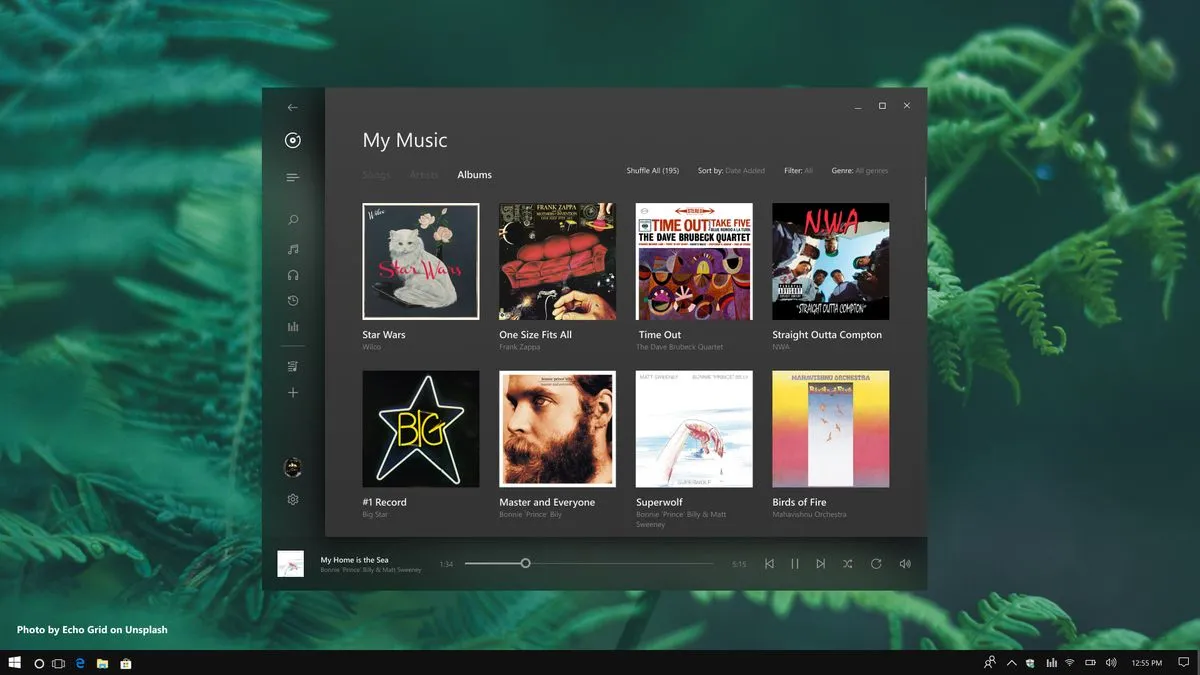Screen dimensions: 1200x675
Task: Click the album grid vertical scrollbar
Action: pyautogui.click(x=926, y=194)
